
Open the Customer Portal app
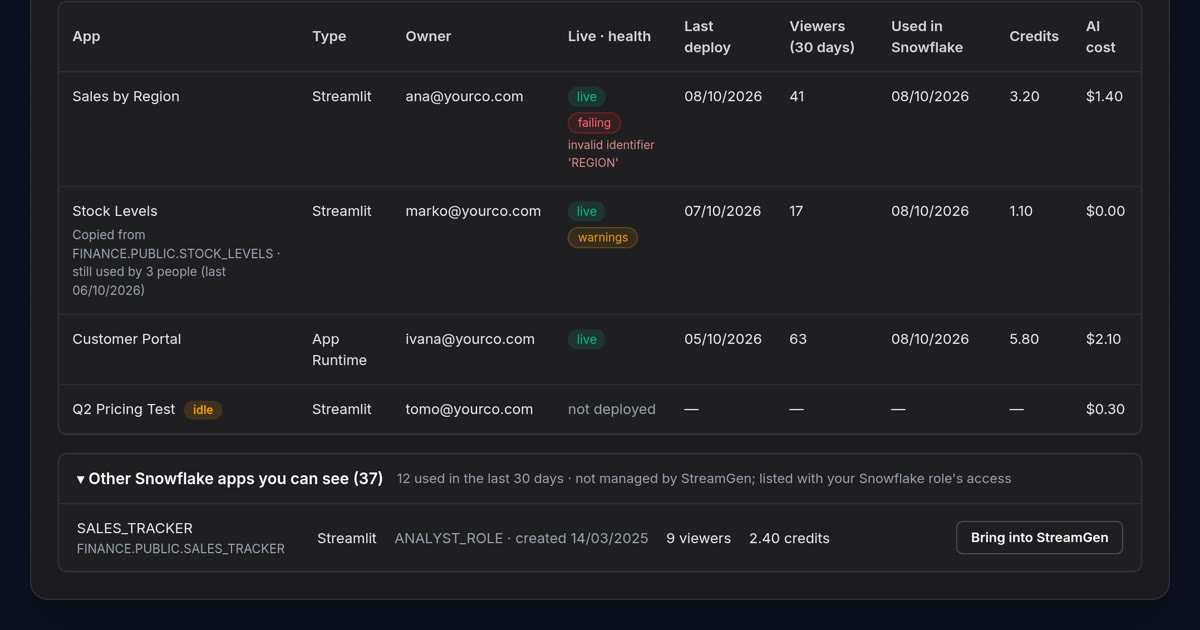click(x=127, y=340)
